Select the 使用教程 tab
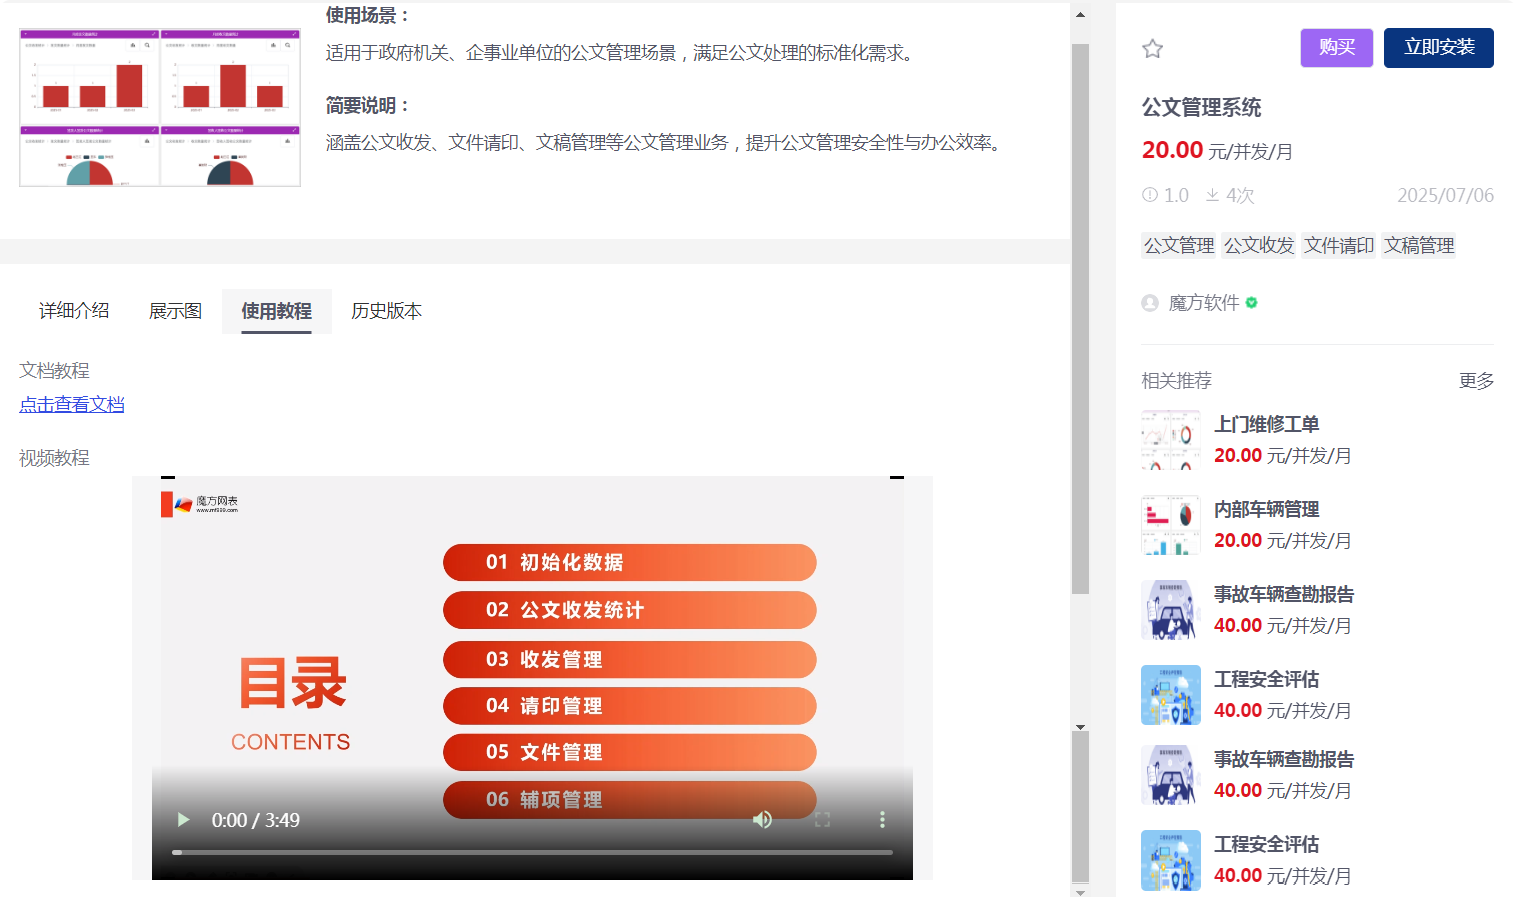Image resolution: width=1516 pixels, height=897 pixels. tap(277, 311)
